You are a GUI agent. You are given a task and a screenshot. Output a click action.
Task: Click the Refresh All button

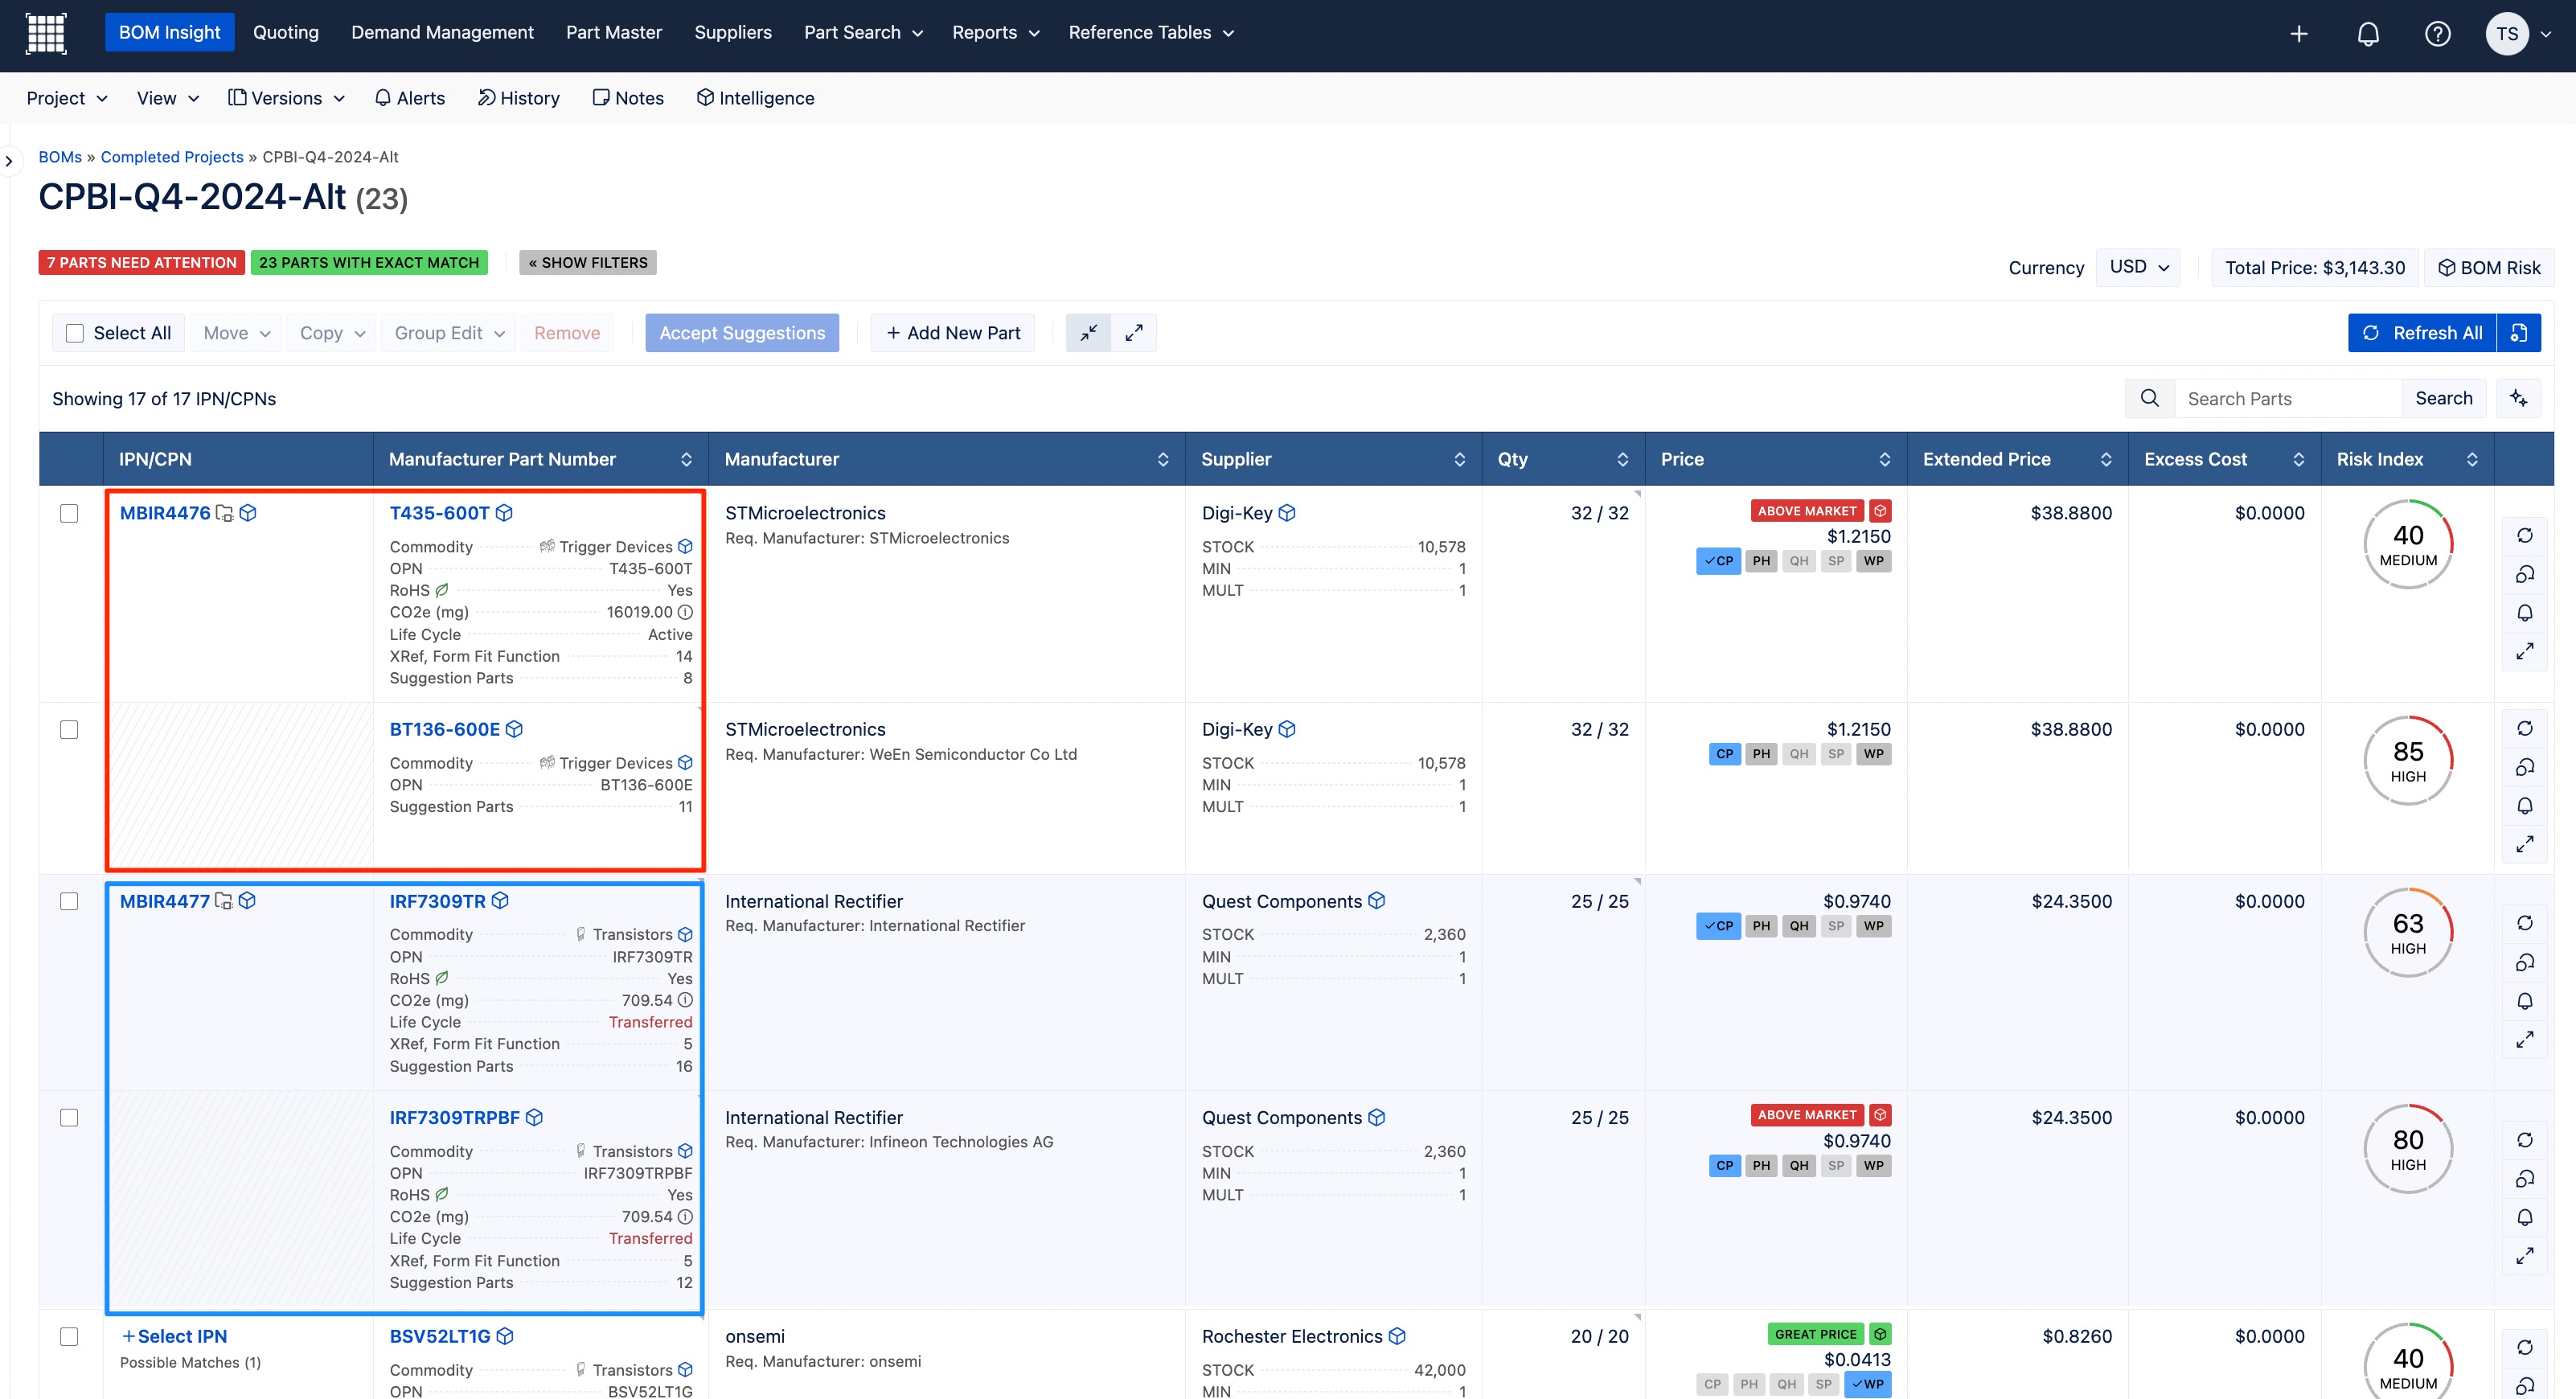2422,333
